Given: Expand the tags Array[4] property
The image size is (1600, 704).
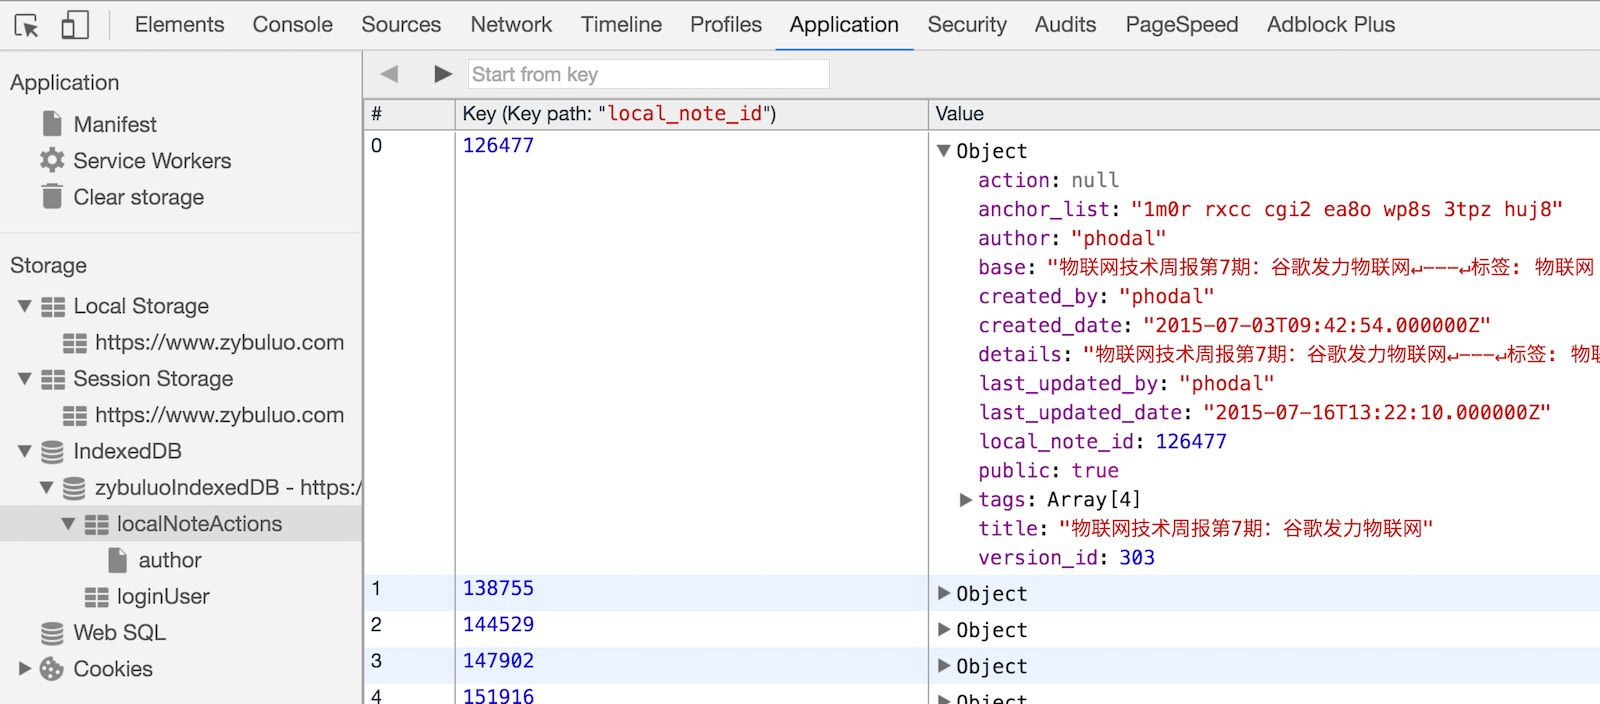Looking at the screenshot, I should [965, 499].
